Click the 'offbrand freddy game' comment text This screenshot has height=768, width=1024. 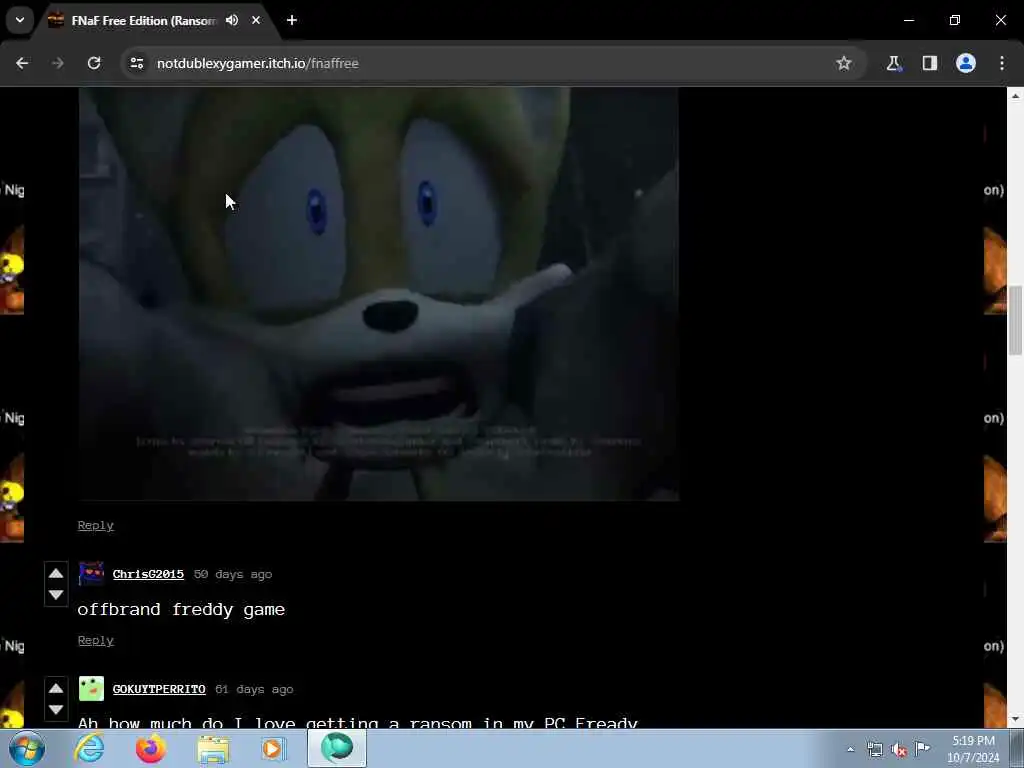tap(181, 609)
